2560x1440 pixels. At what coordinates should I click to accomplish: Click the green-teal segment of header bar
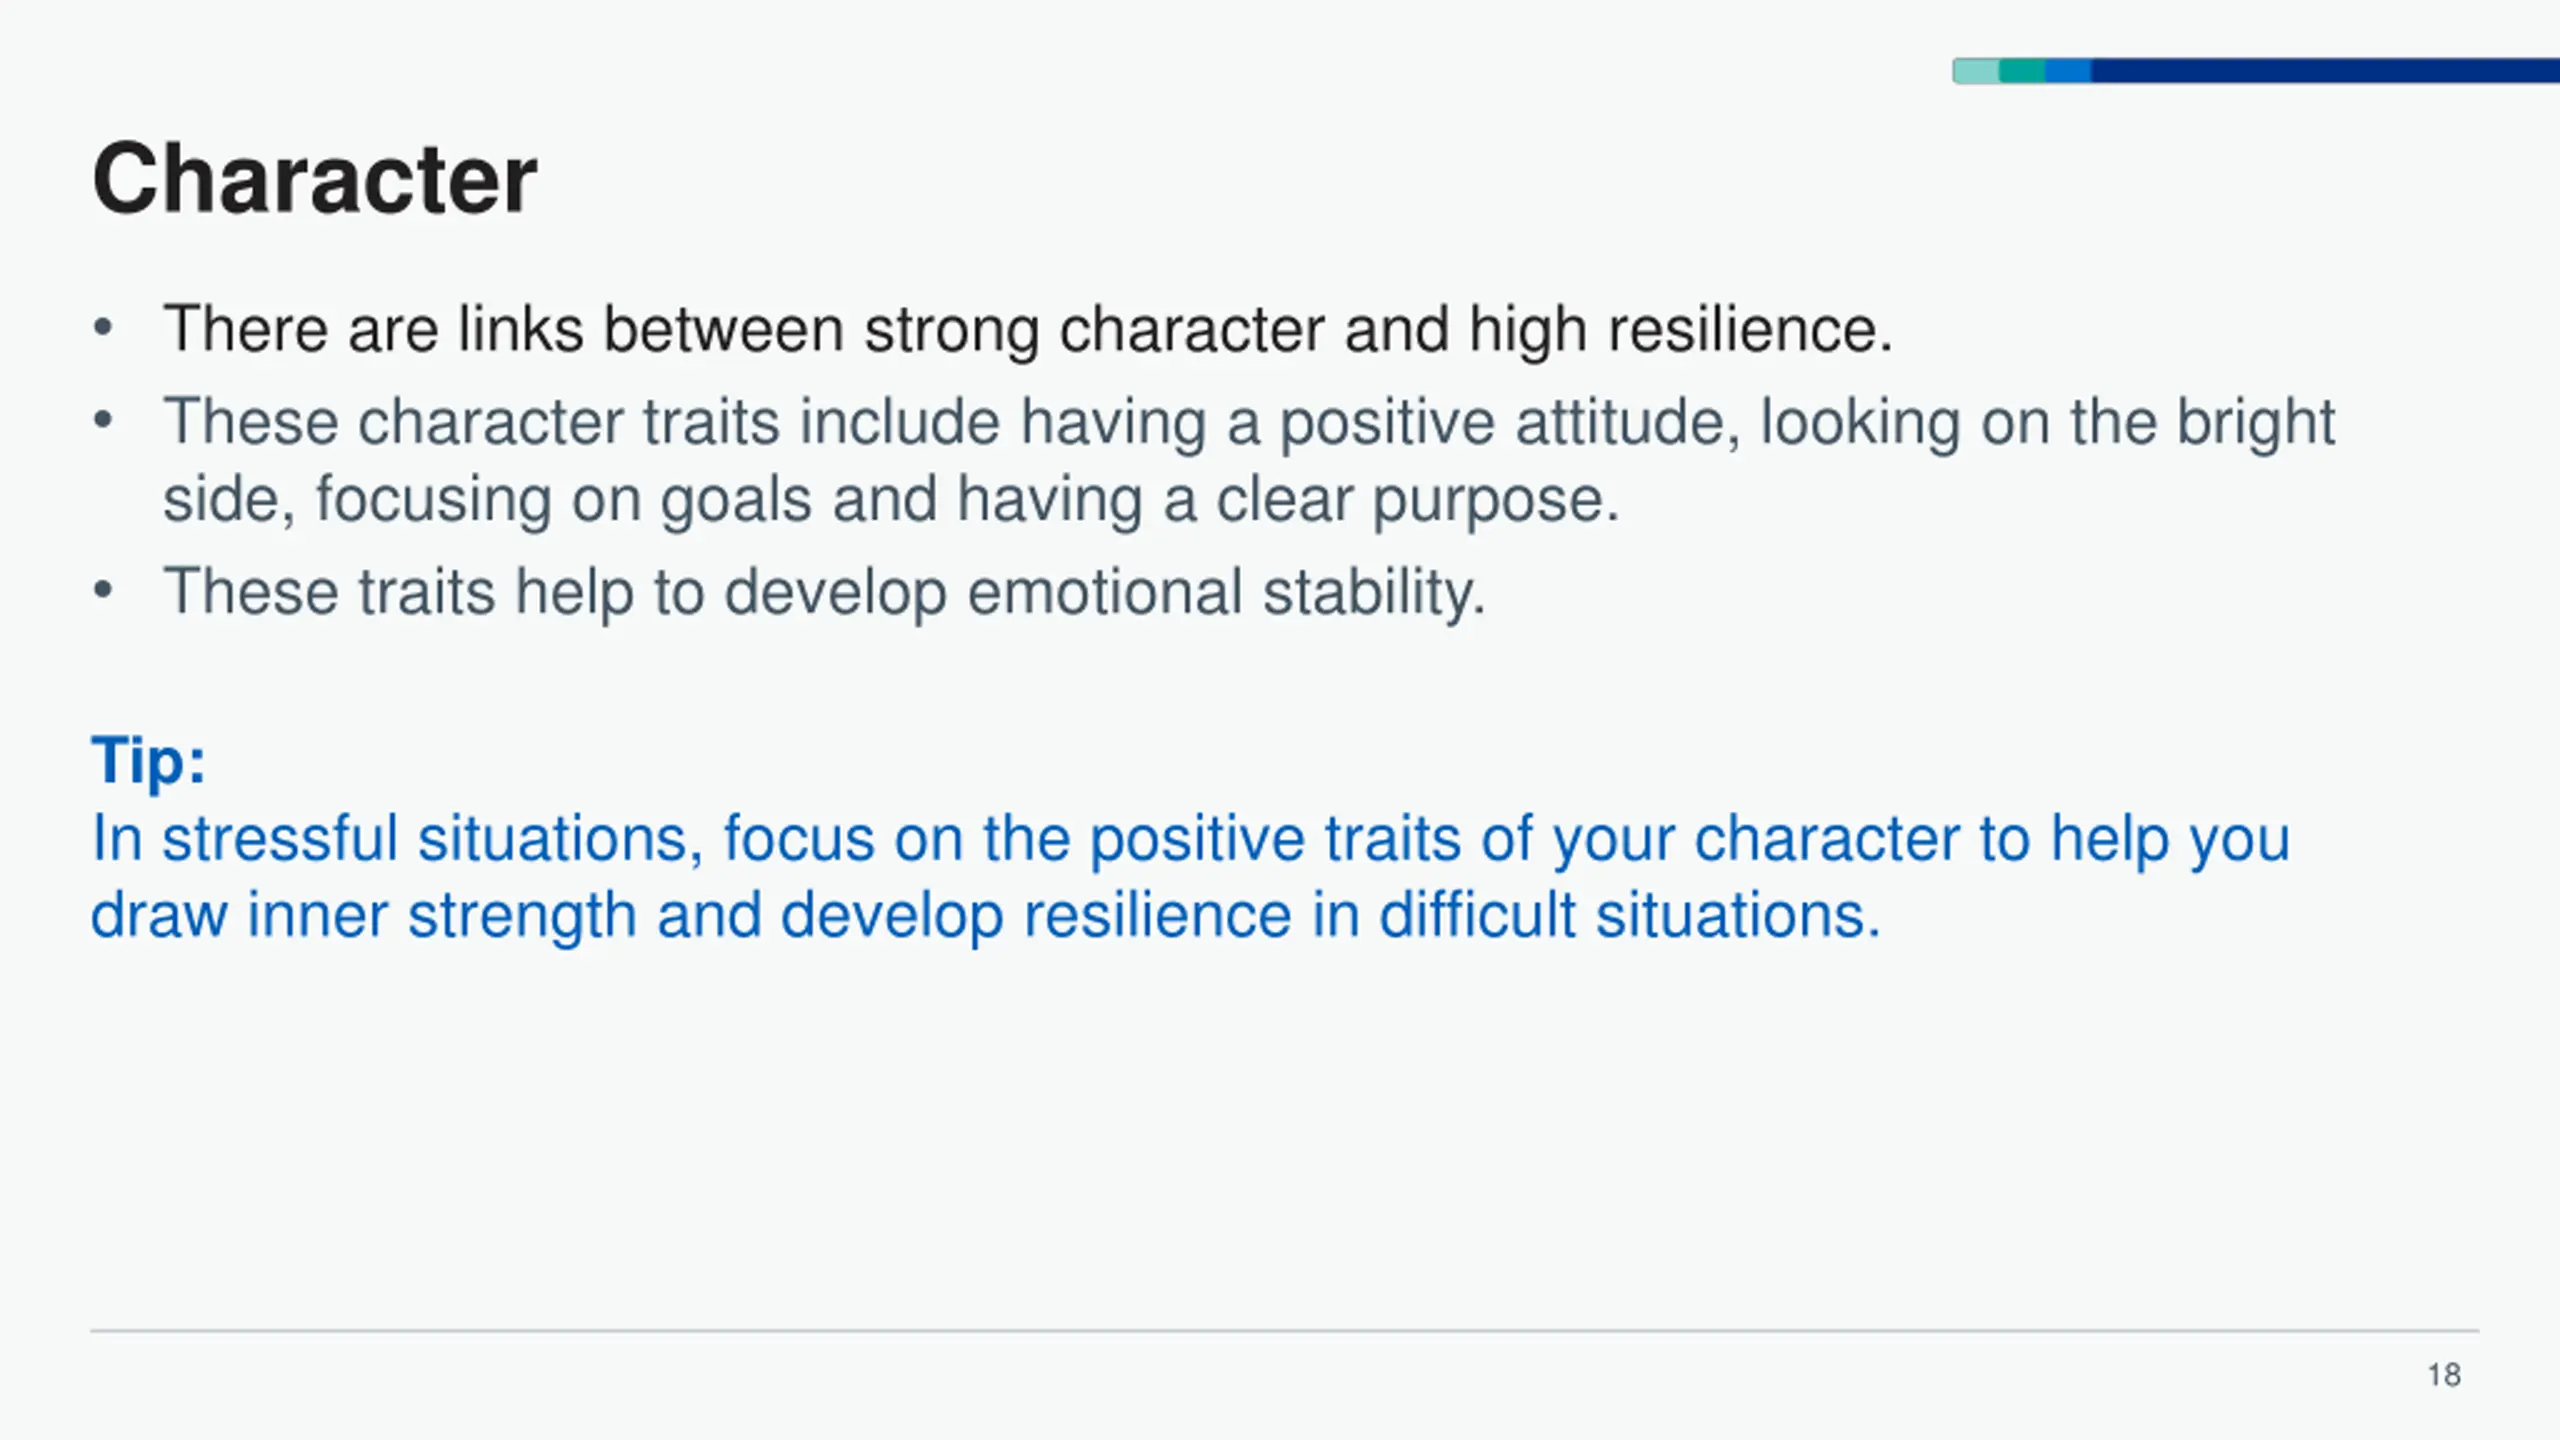2022,71
